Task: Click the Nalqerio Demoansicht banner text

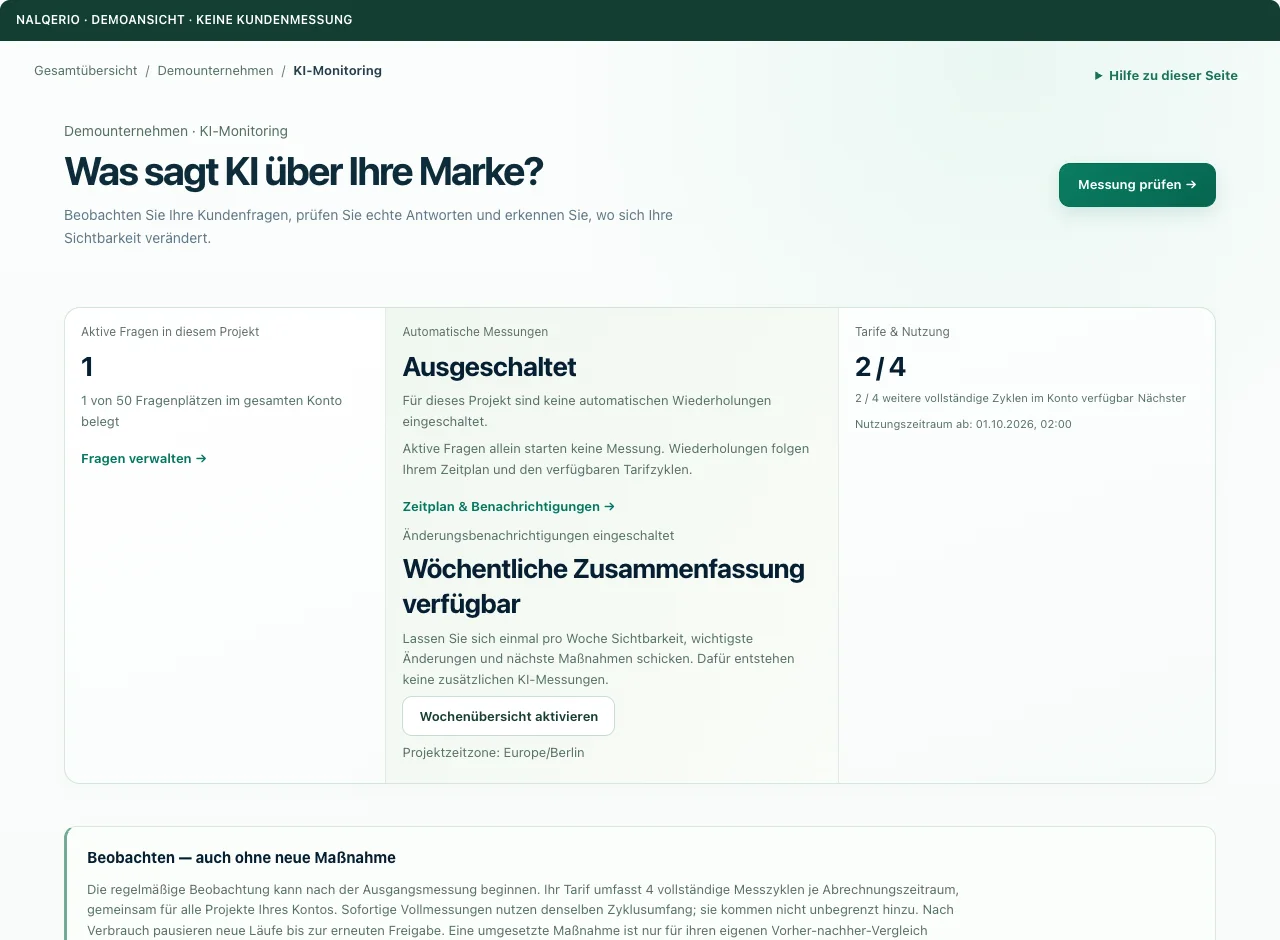Action: [184, 20]
